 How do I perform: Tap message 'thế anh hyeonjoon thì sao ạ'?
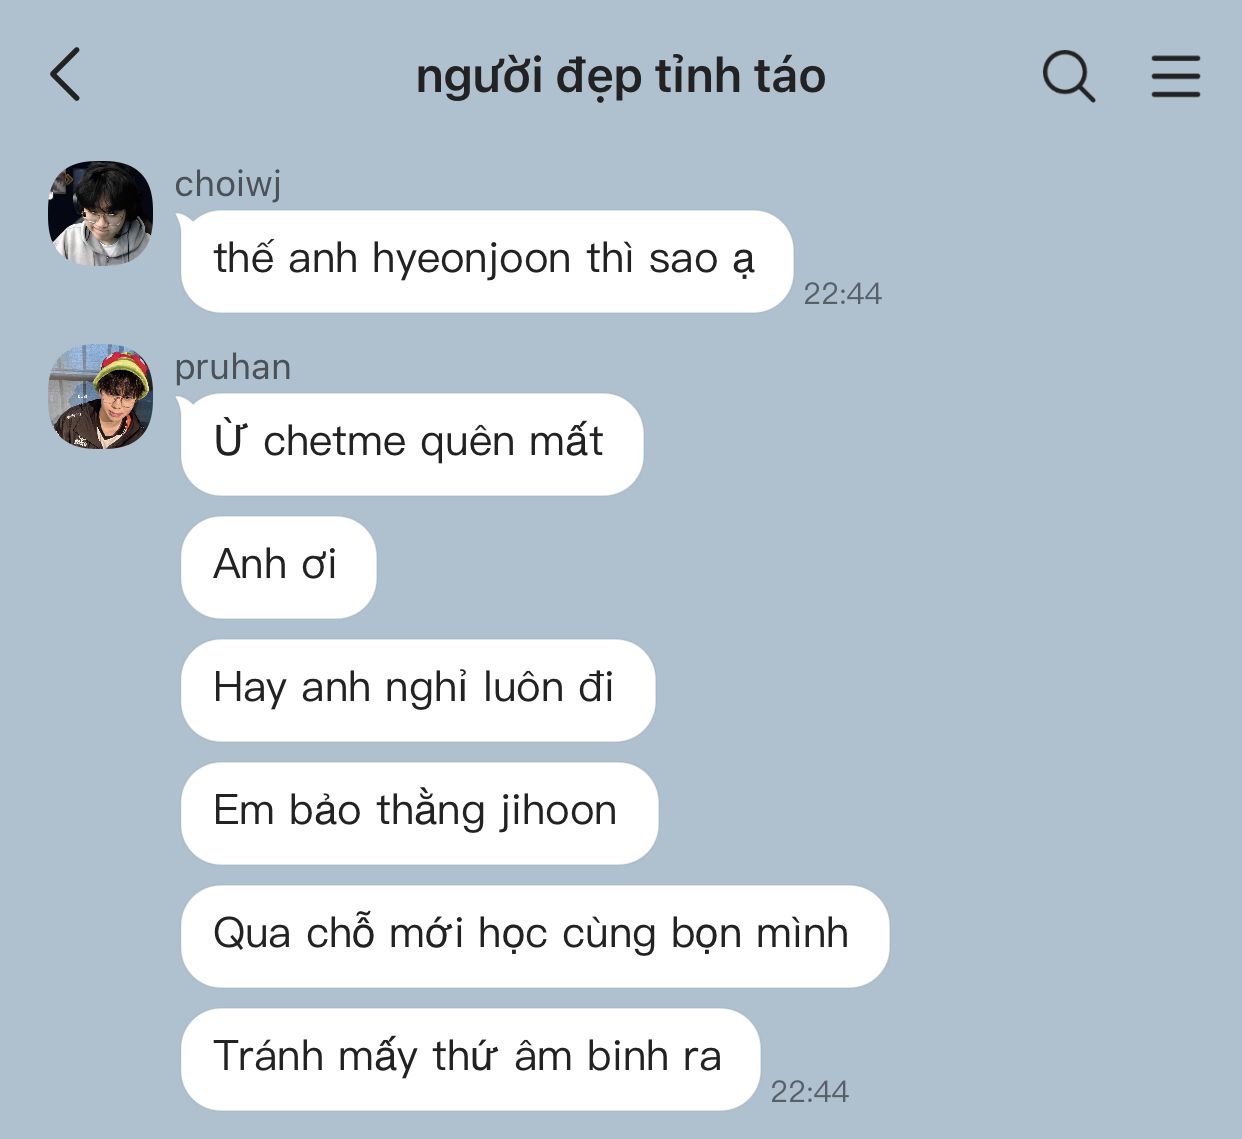coord(486,261)
